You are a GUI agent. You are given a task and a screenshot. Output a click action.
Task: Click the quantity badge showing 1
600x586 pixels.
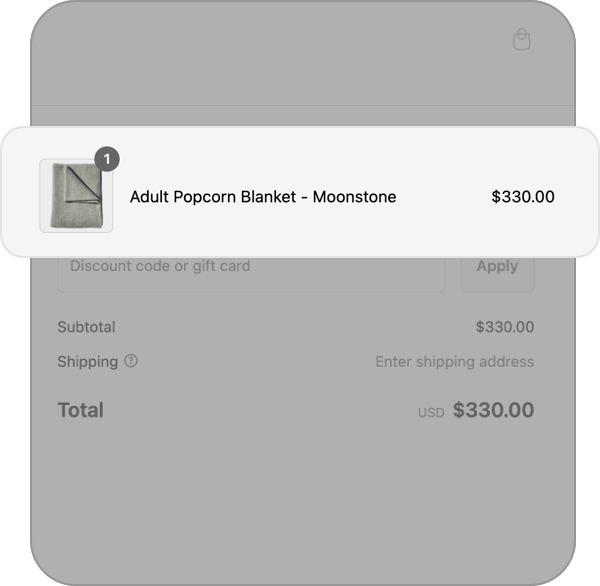point(107,158)
